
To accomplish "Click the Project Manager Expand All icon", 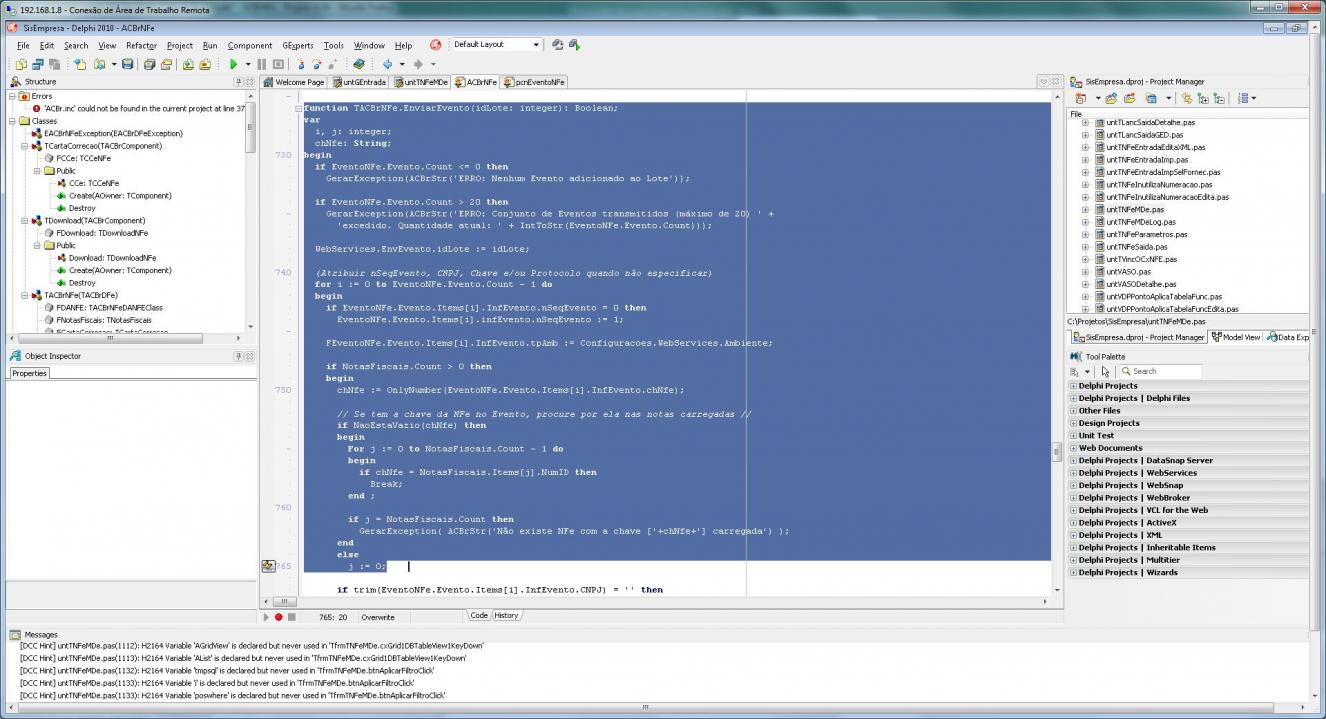I will point(1203,98).
